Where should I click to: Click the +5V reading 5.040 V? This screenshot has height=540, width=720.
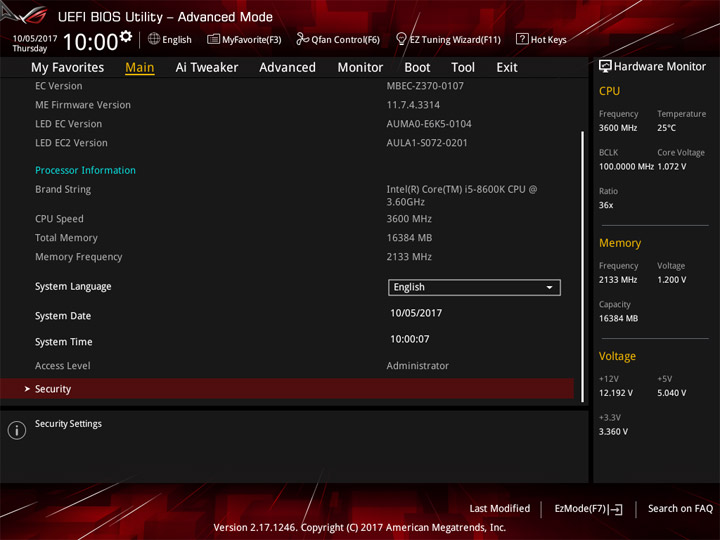tap(672, 393)
